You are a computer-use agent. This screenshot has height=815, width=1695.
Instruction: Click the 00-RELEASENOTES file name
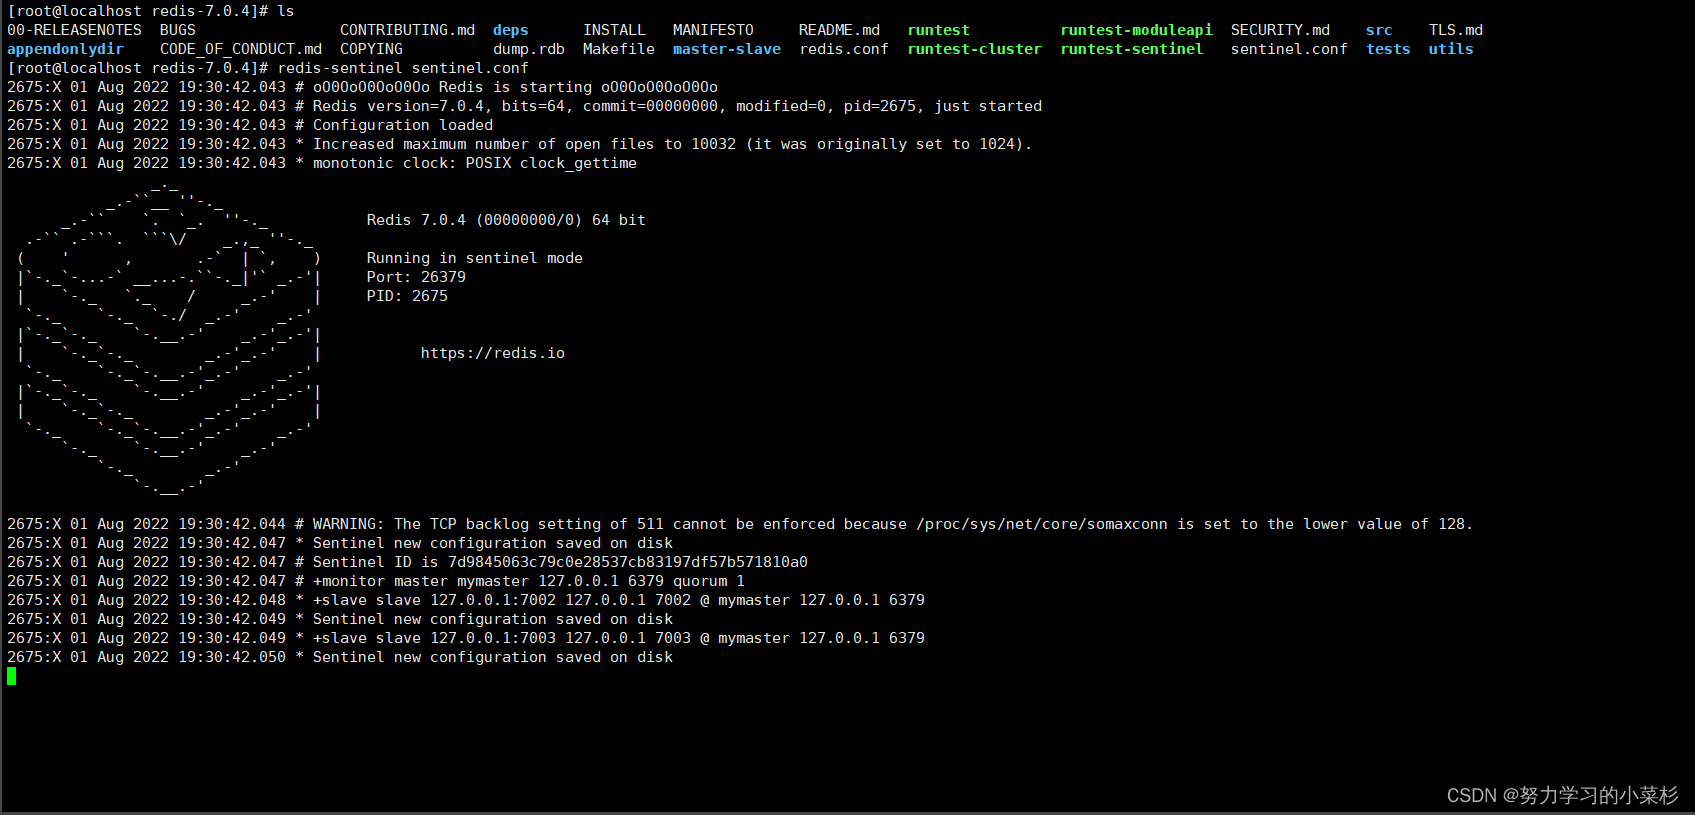(74, 30)
